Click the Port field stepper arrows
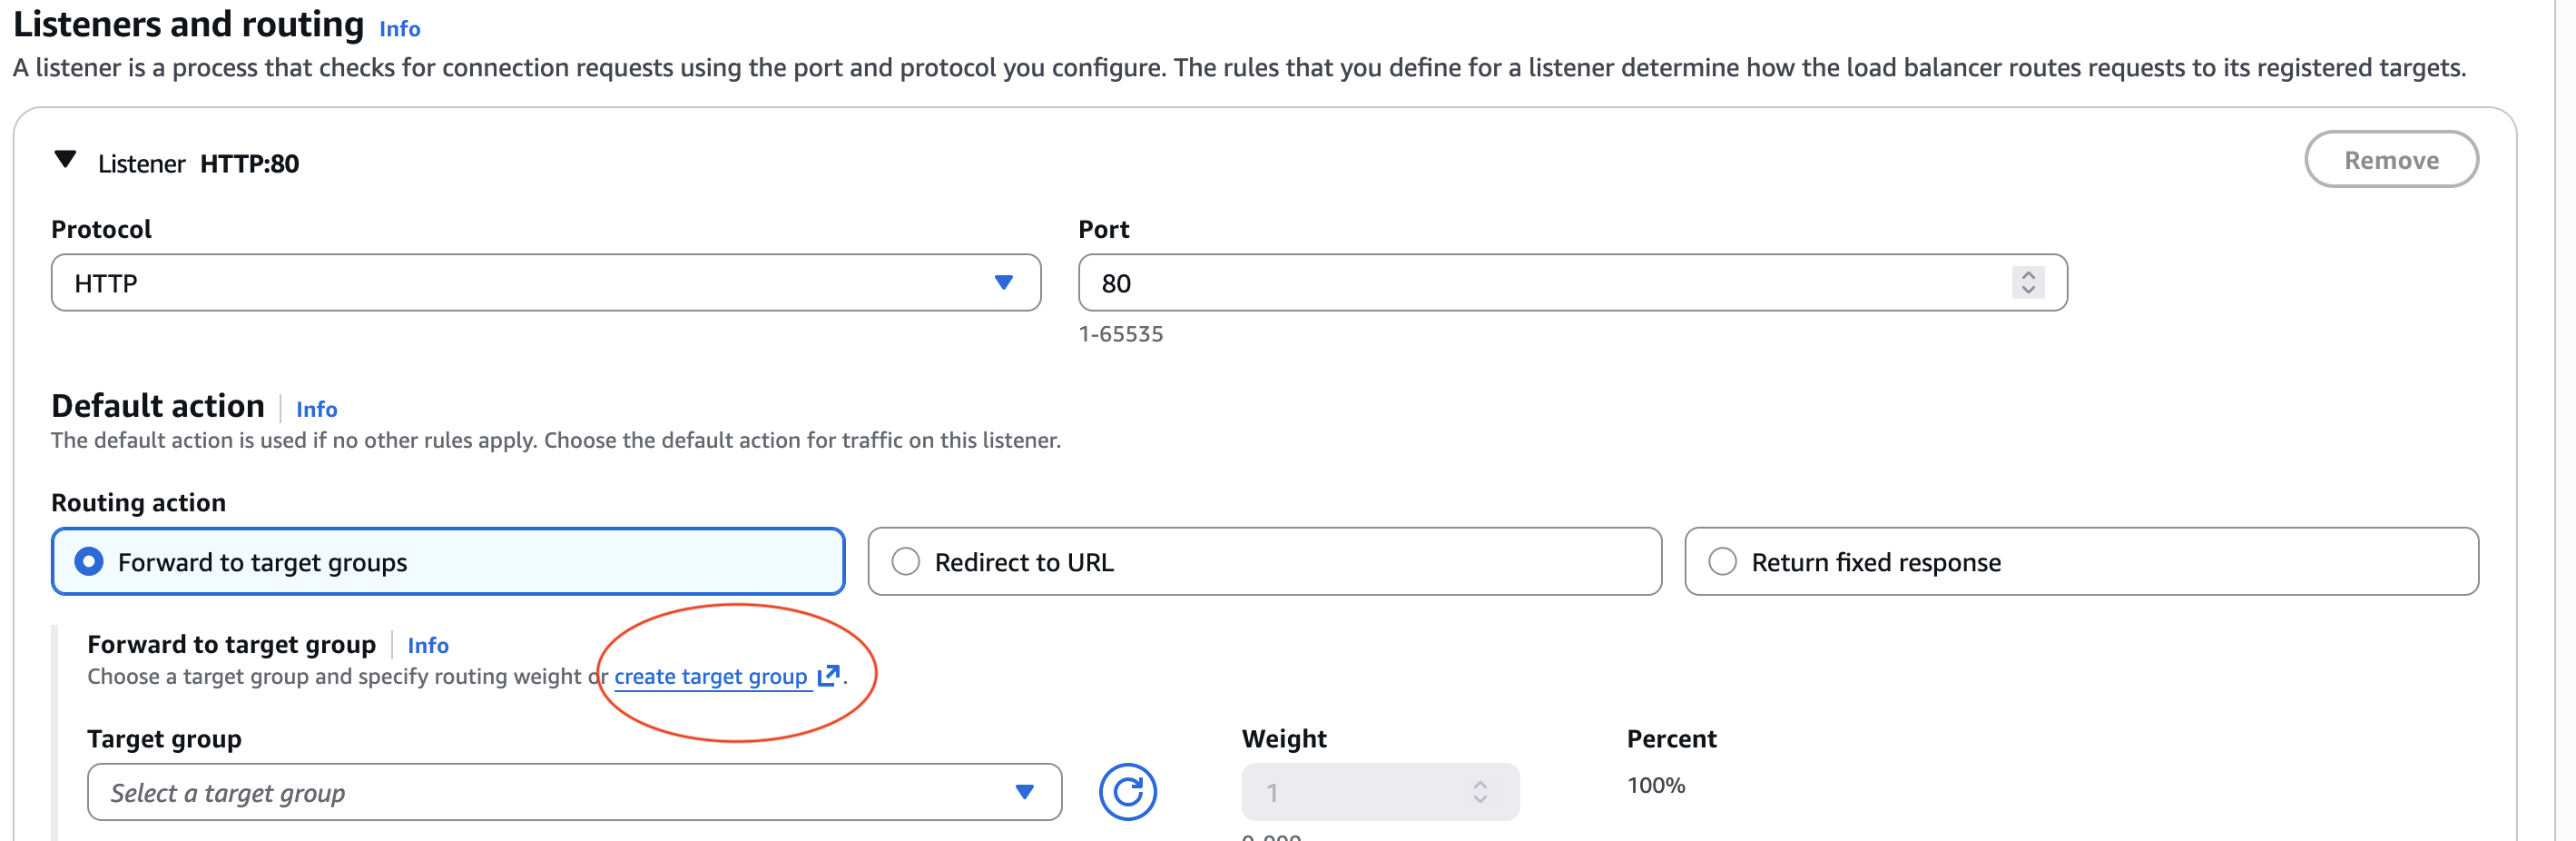 coord(2027,283)
